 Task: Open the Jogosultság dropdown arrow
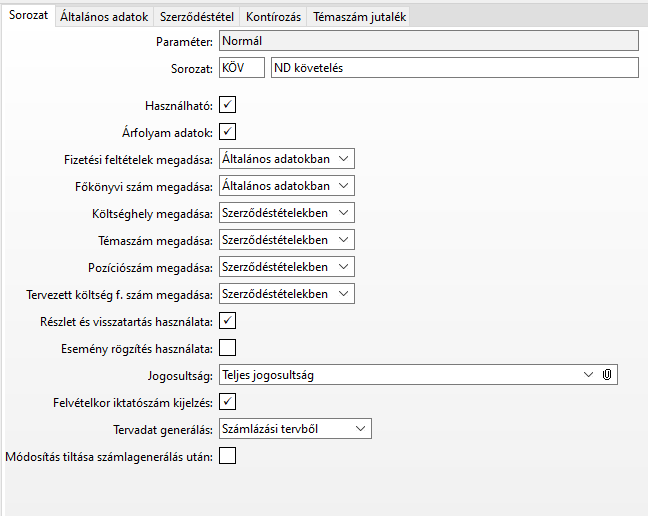coord(588,375)
